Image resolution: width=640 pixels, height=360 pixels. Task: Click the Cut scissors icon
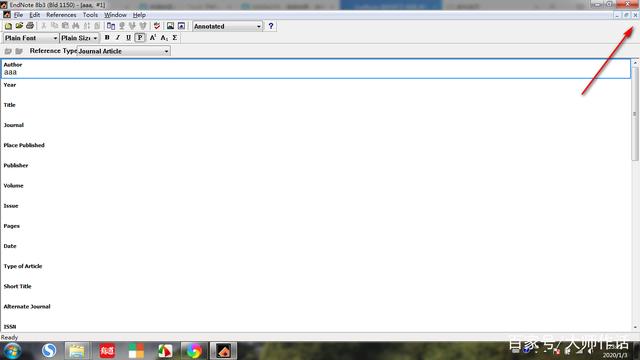click(44, 26)
